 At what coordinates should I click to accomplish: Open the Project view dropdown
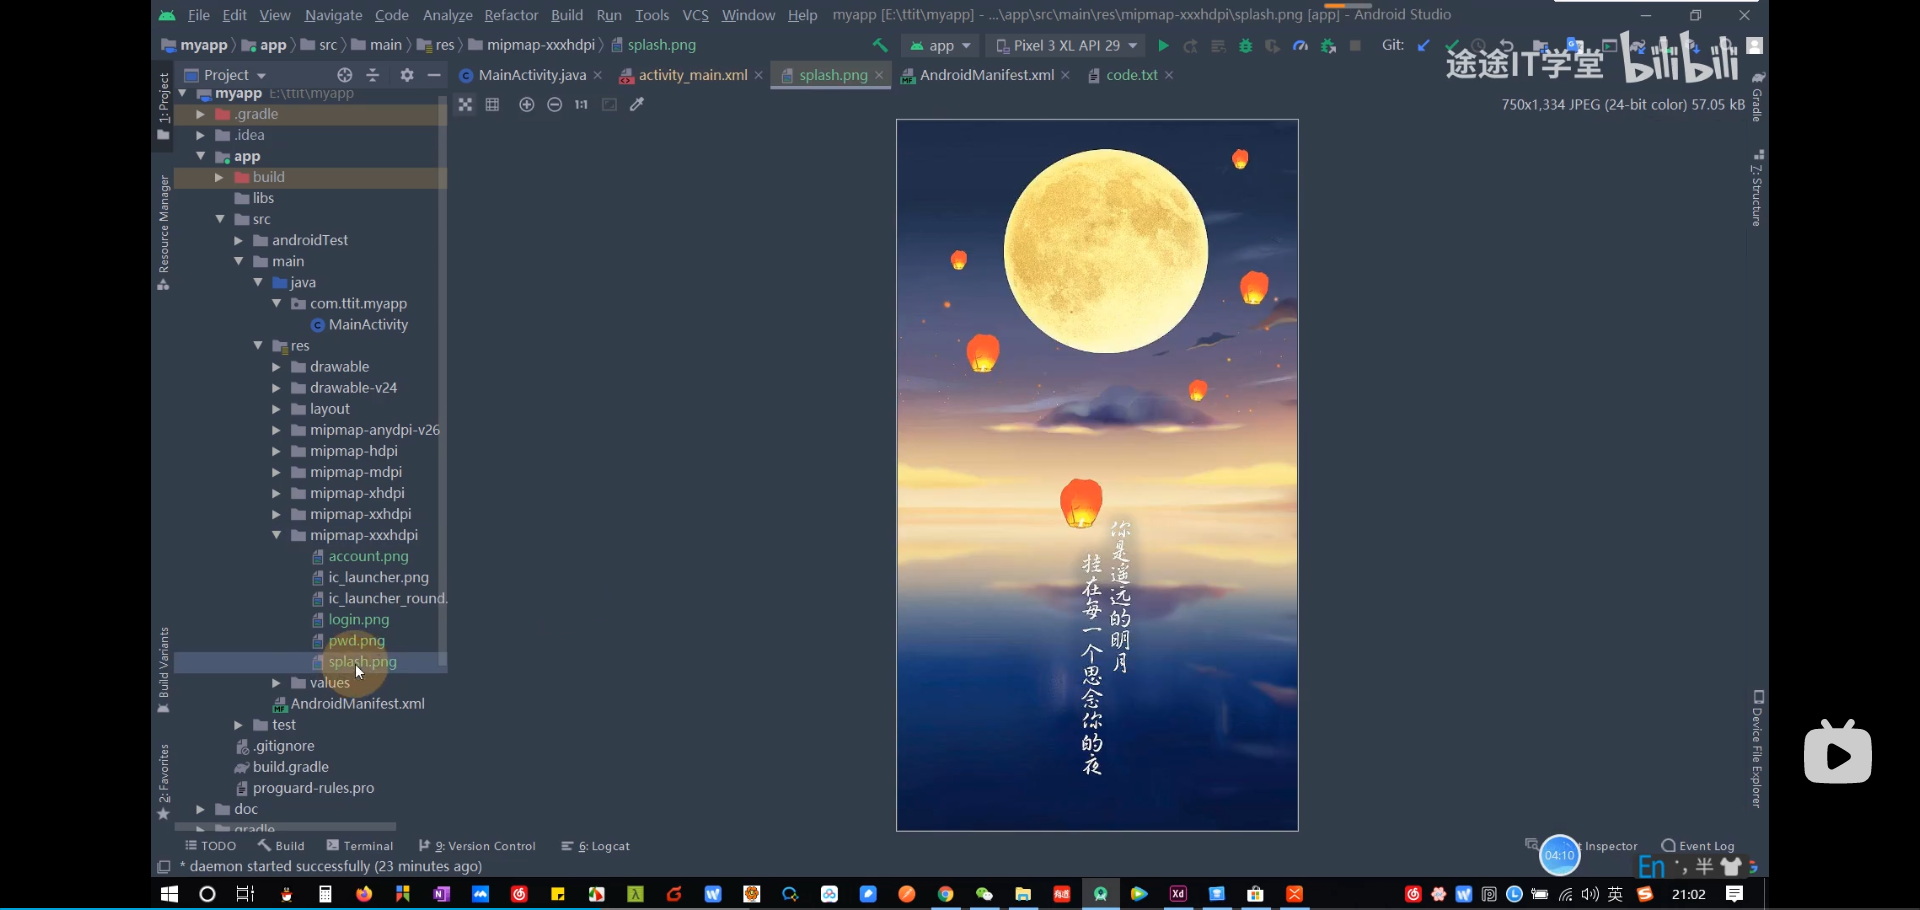click(227, 75)
